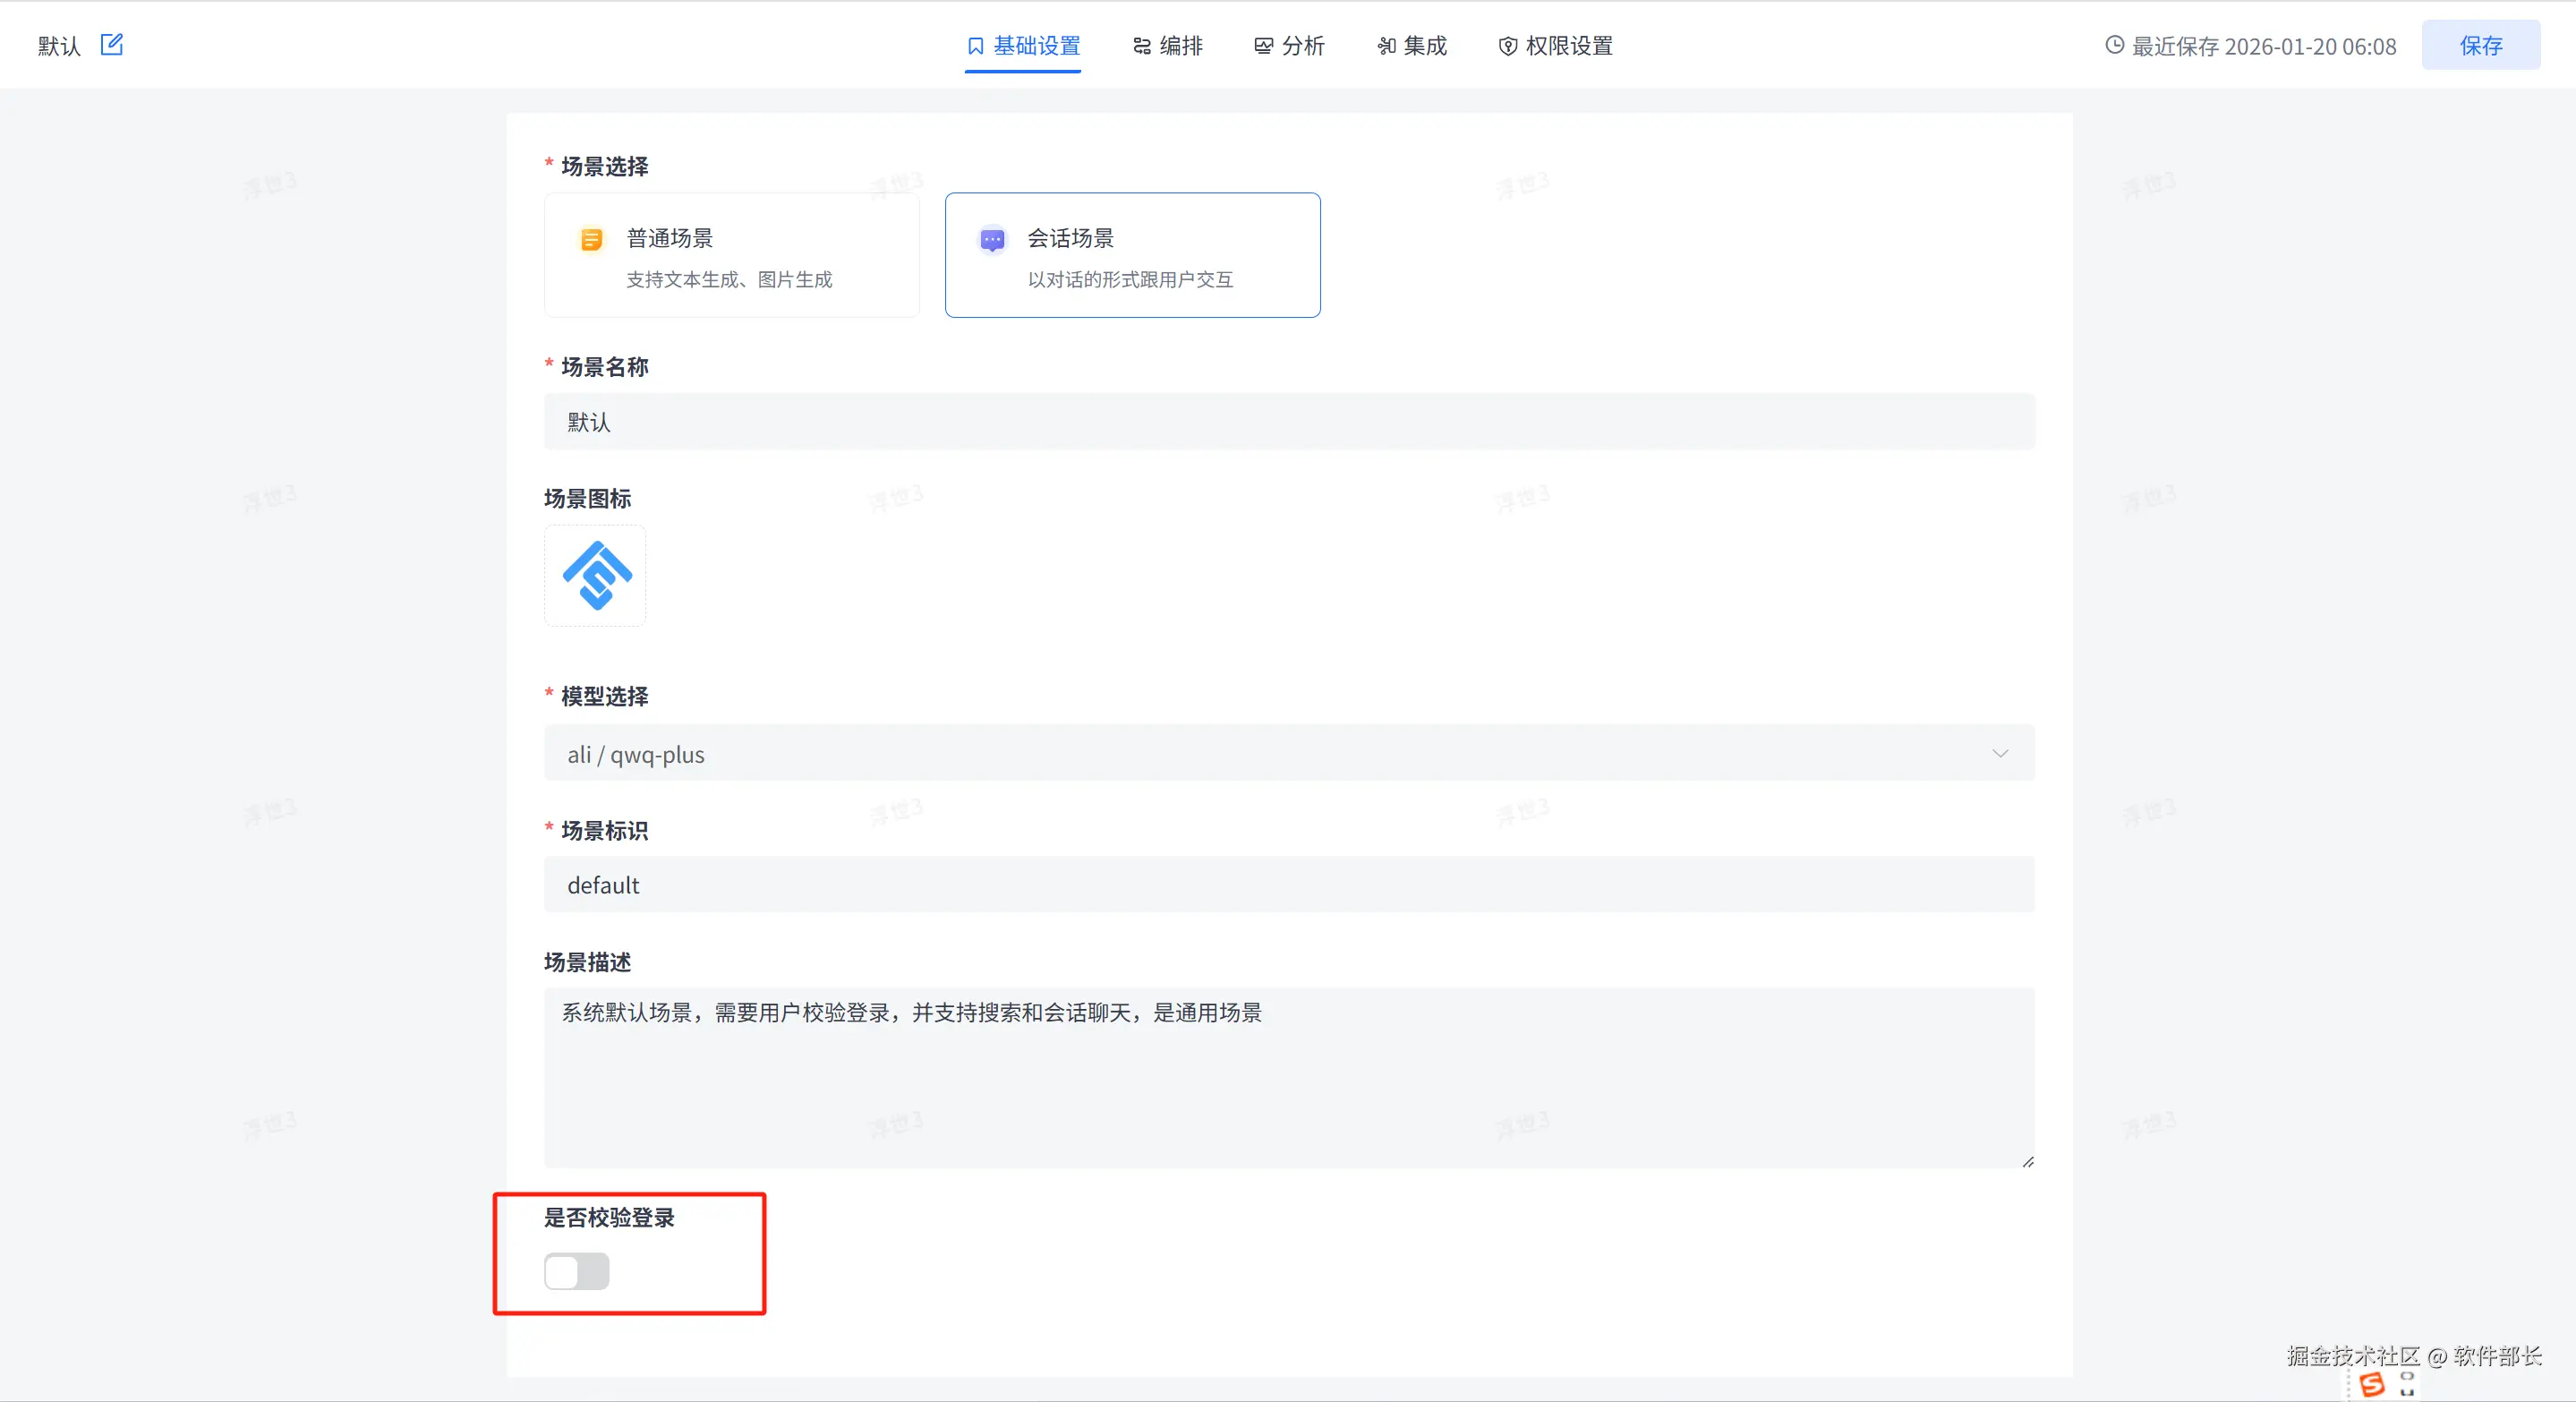
Task: Switch to the 集成 tab
Action: point(1412,46)
